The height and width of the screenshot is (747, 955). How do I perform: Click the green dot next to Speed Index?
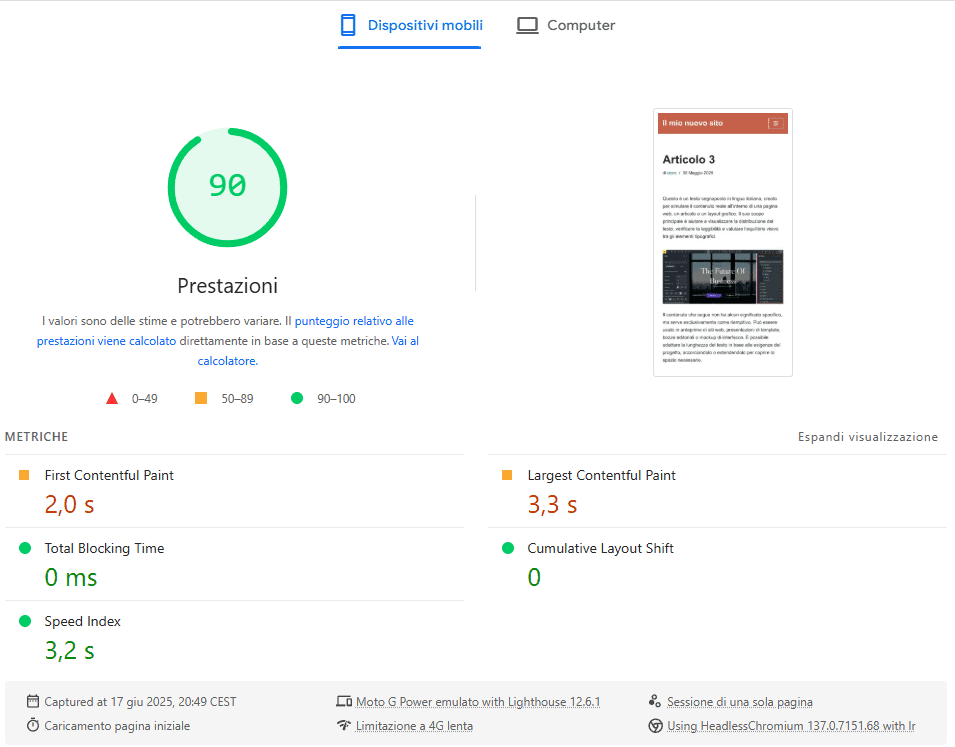click(25, 621)
